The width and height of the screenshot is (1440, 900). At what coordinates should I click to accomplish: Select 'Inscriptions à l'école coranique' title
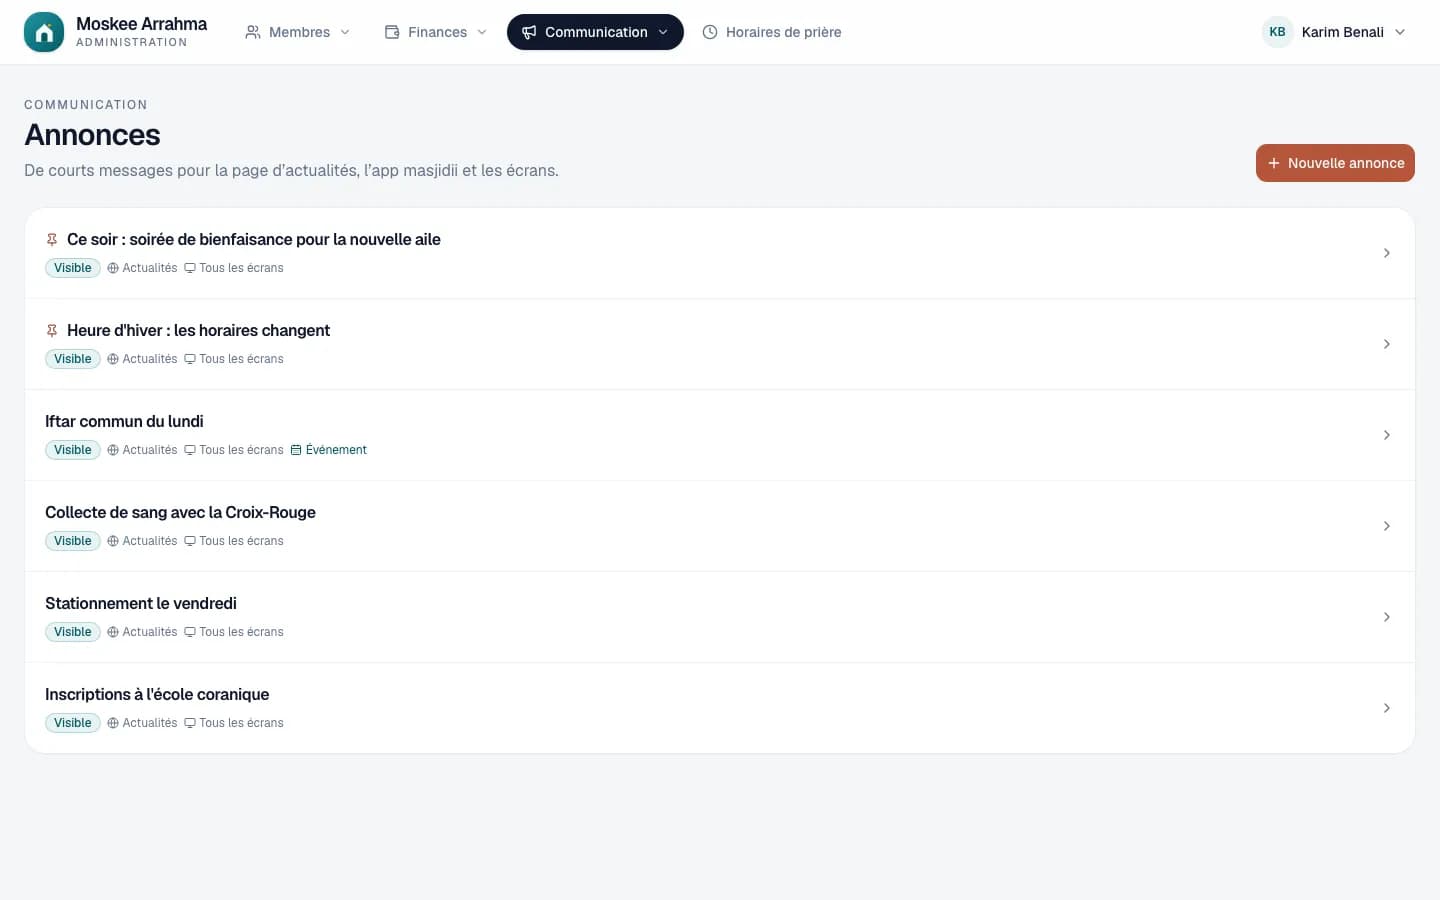coord(157,694)
